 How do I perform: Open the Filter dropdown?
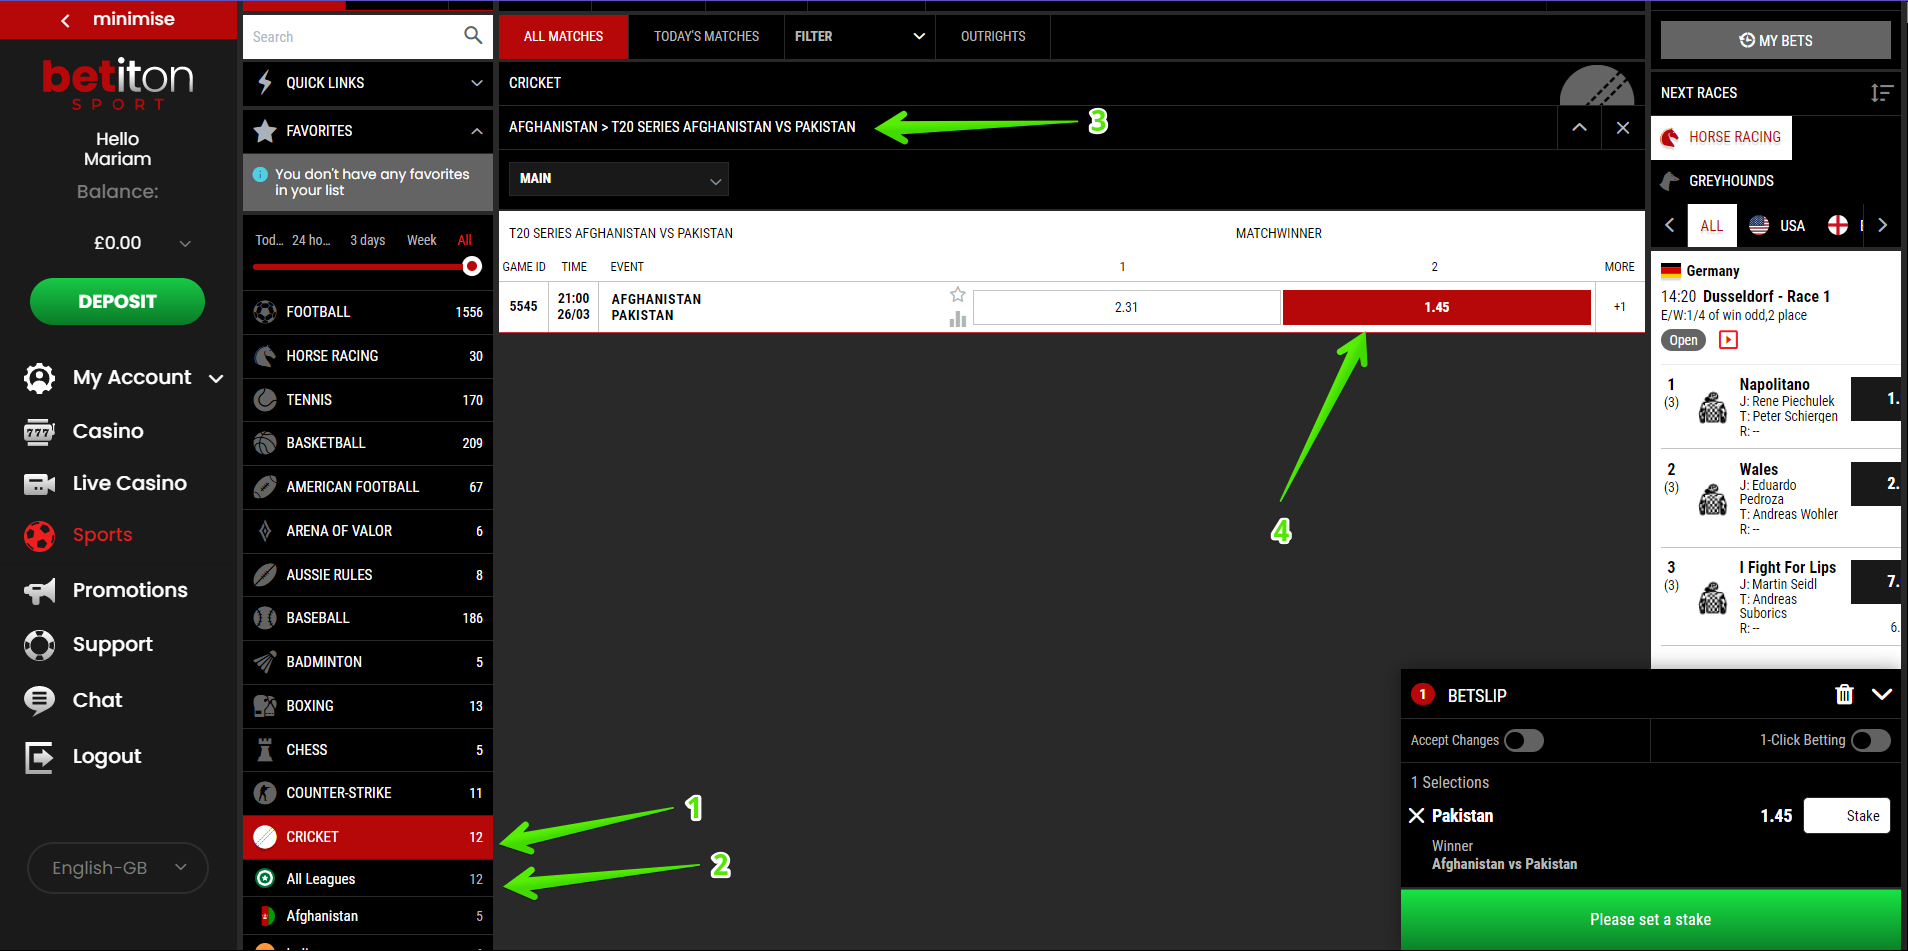point(860,36)
